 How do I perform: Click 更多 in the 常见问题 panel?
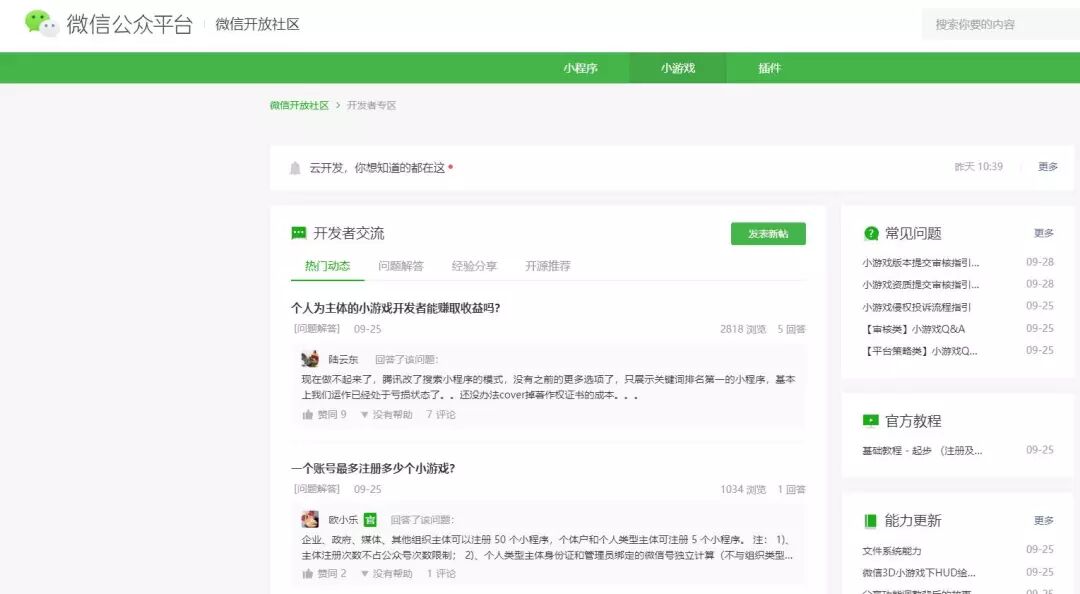pyautogui.click(x=1043, y=233)
